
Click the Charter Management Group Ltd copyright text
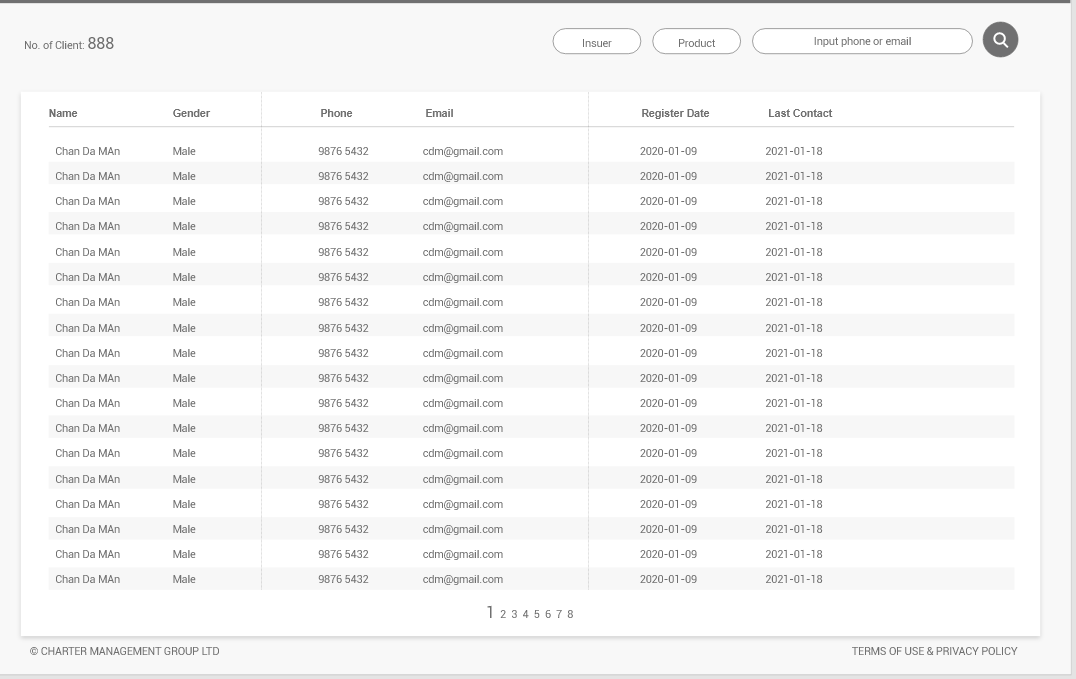[x=124, y=651]
